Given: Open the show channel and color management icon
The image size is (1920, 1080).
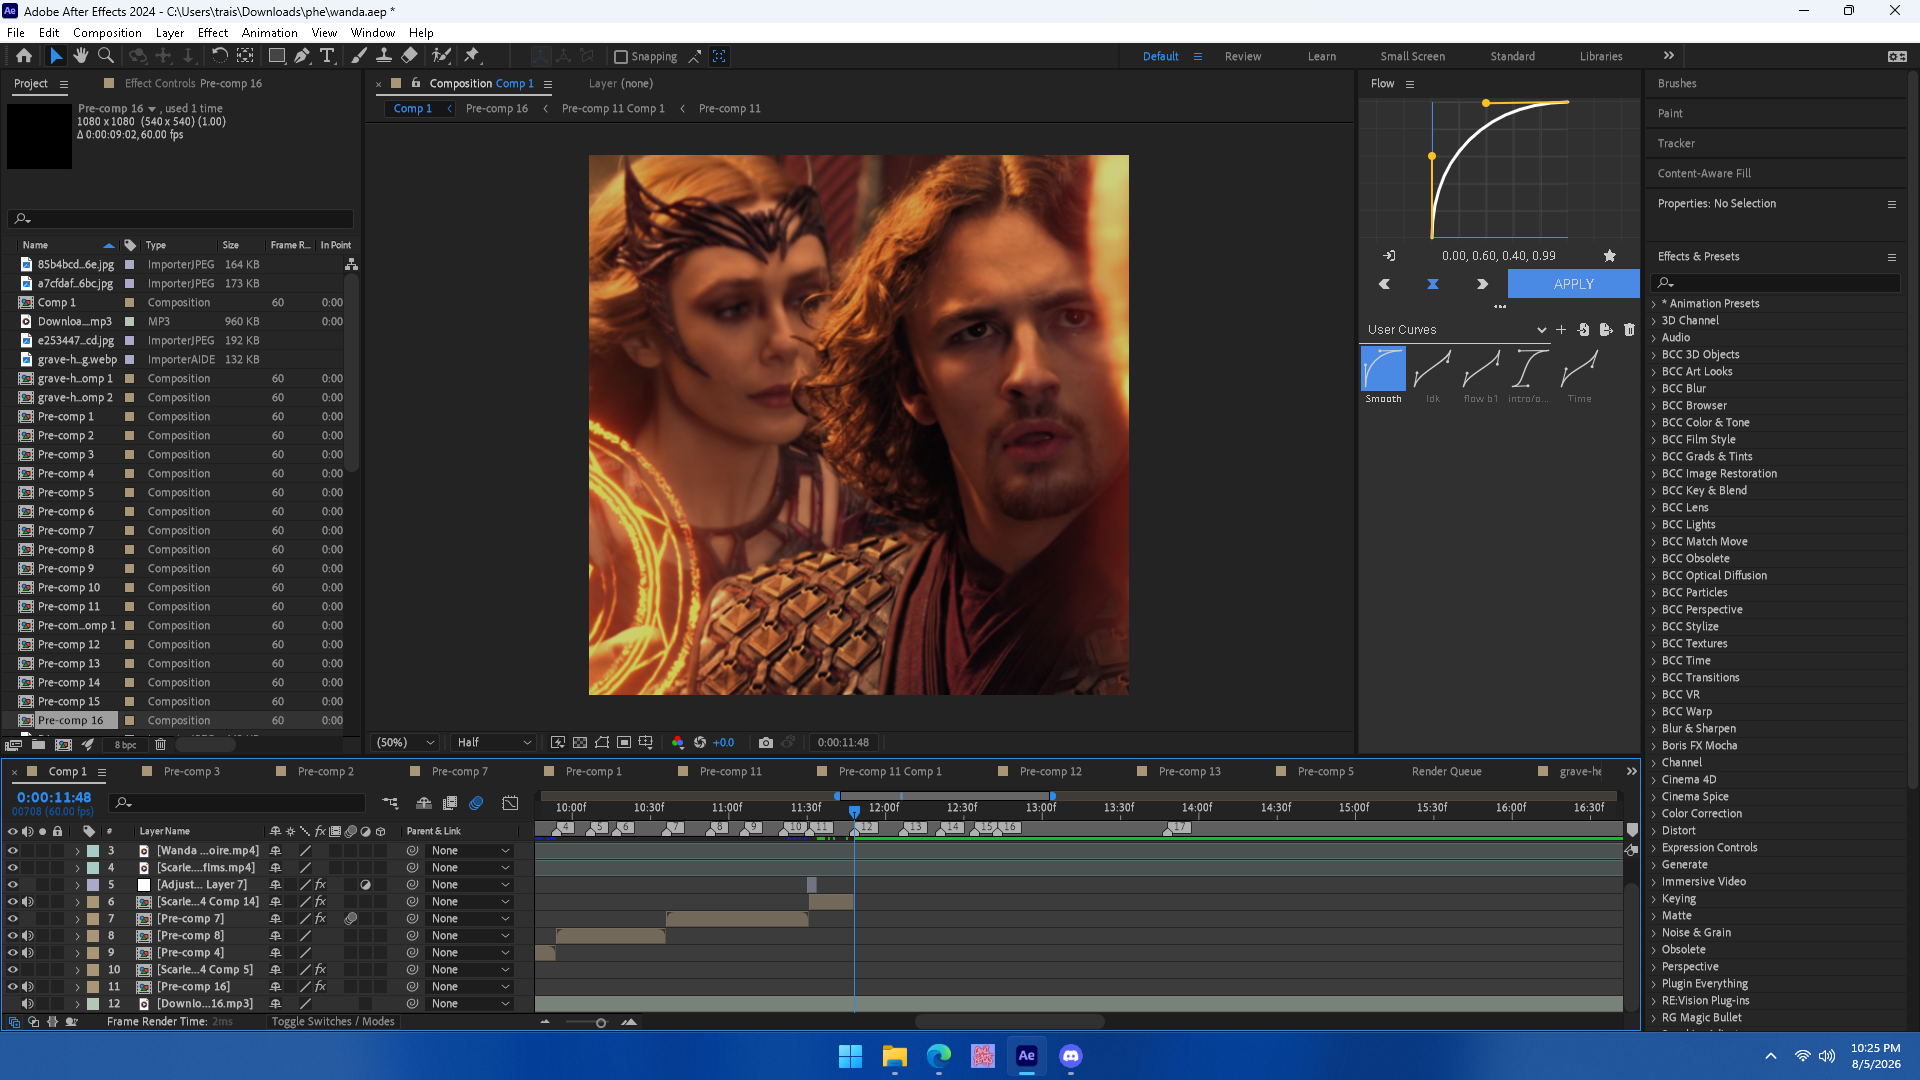Looking at the screenshot, I should [678, 742].
